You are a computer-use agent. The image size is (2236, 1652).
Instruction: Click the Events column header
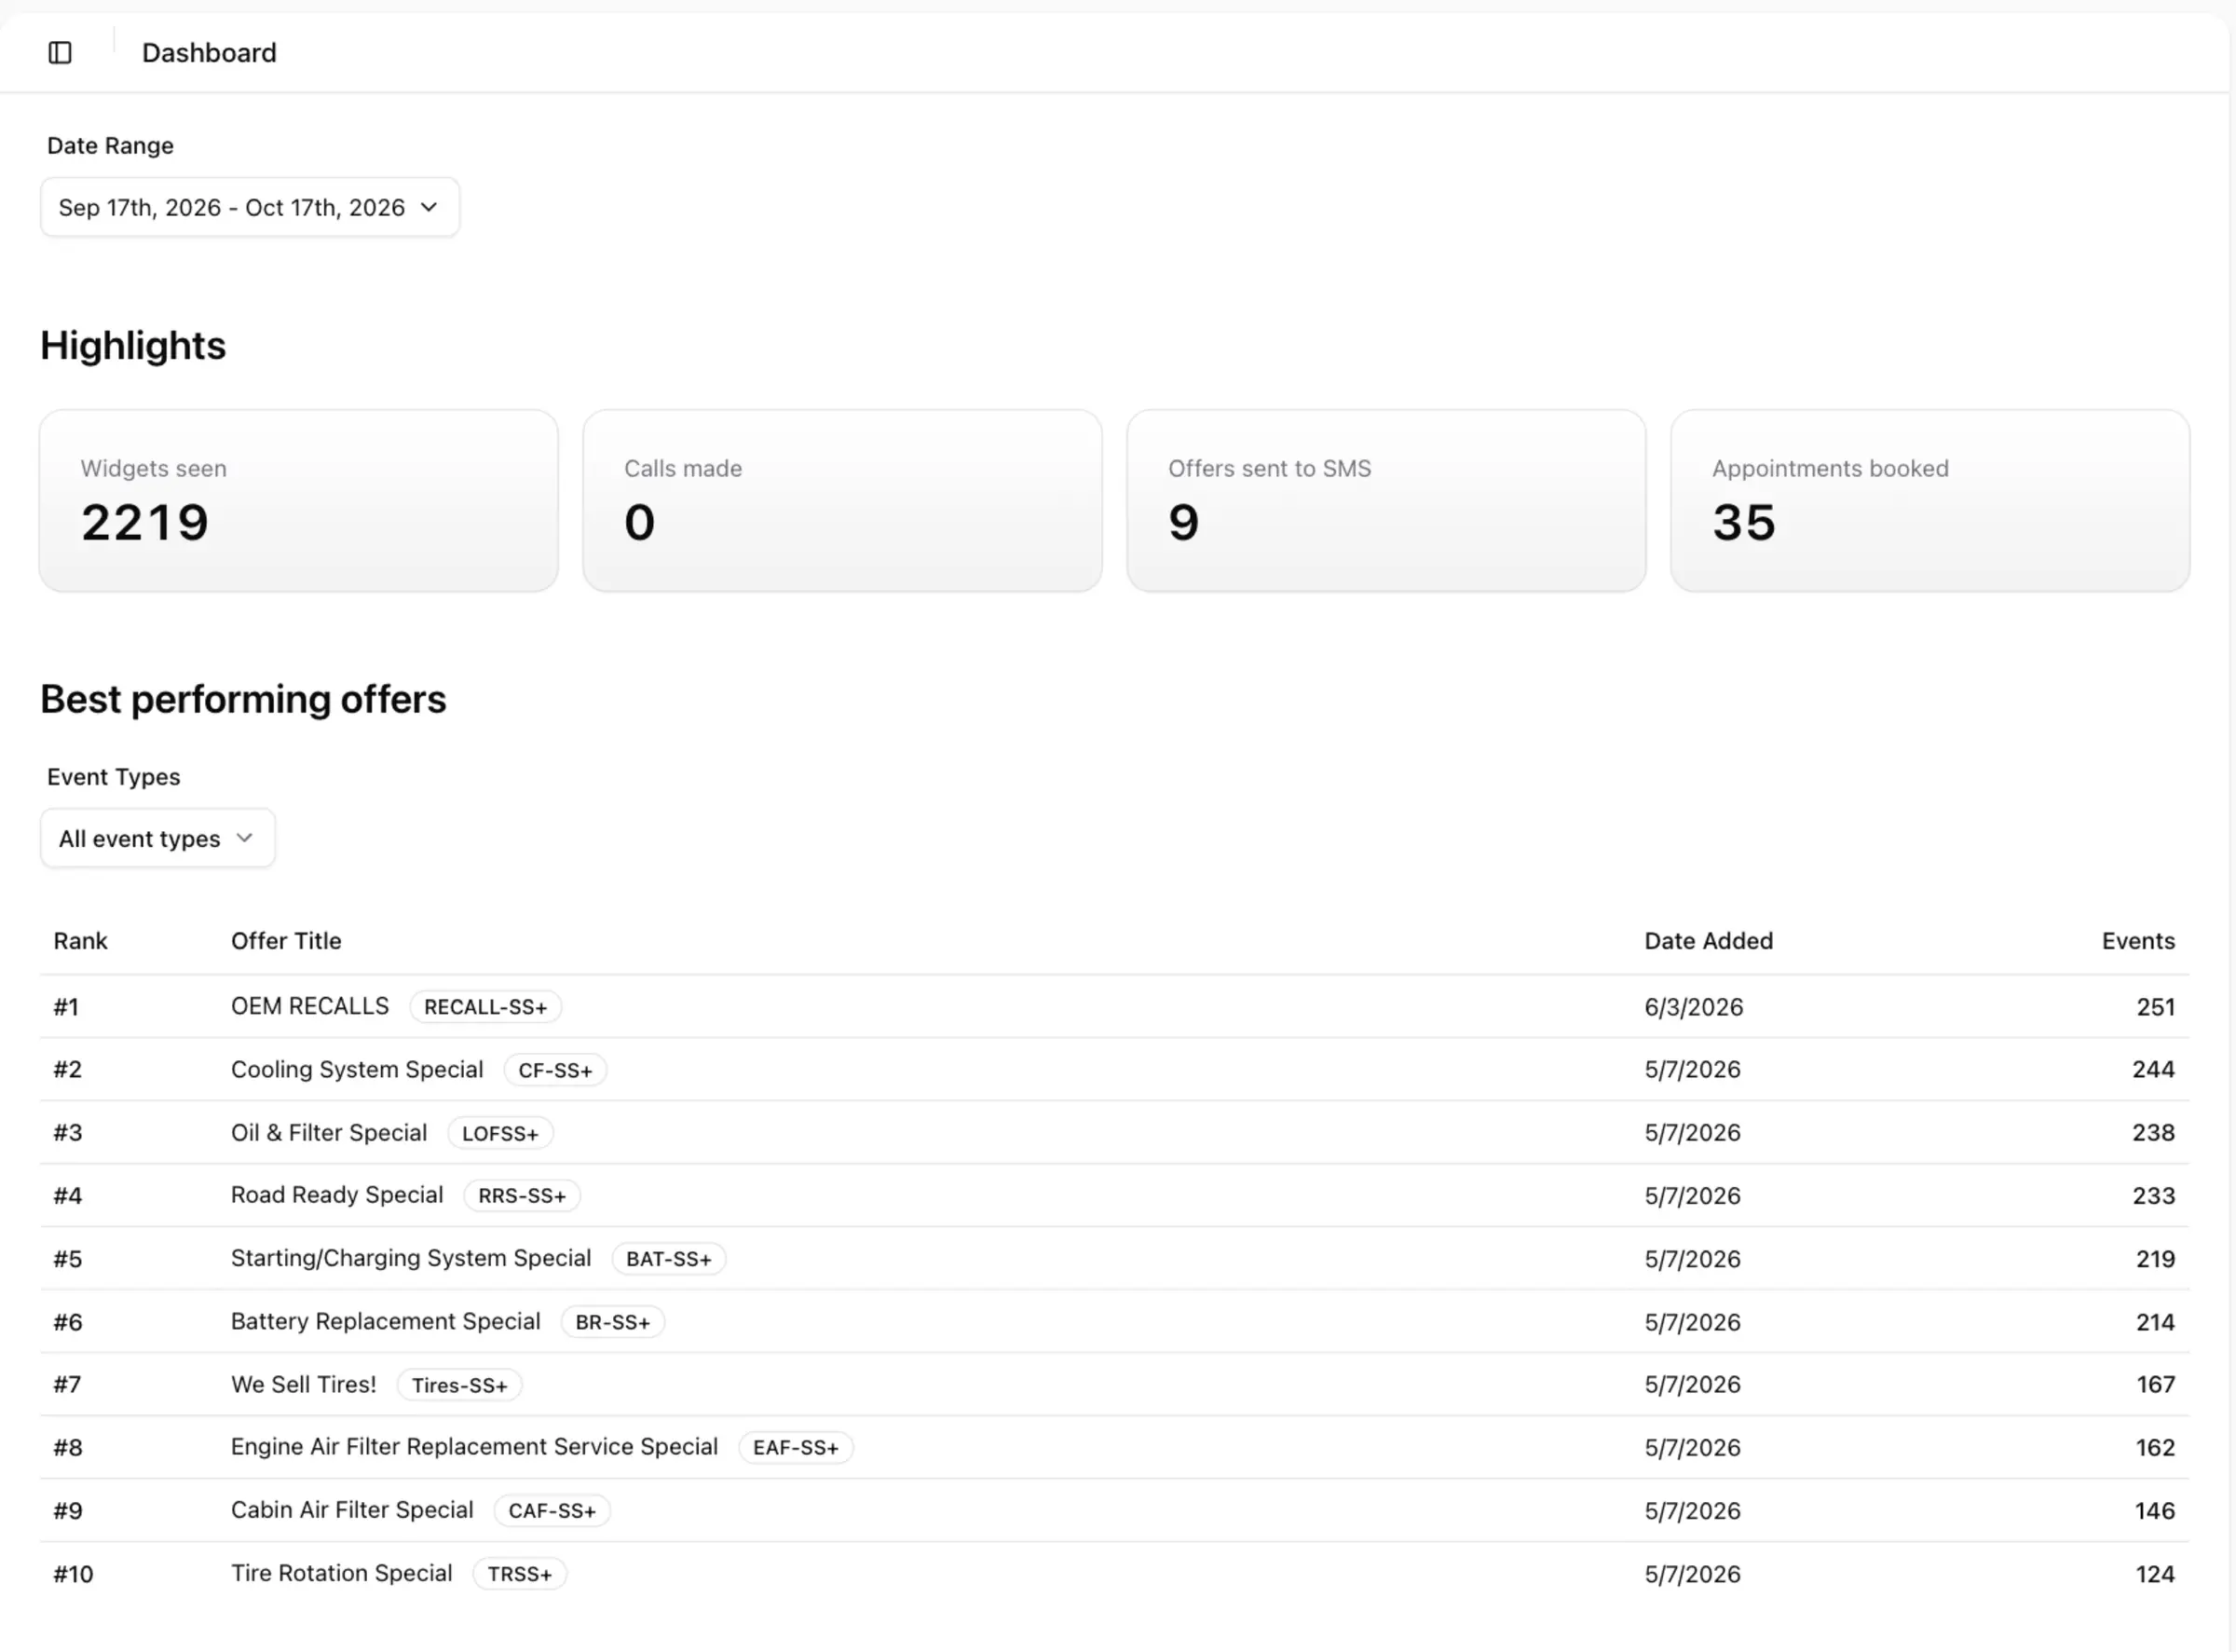2138,941
